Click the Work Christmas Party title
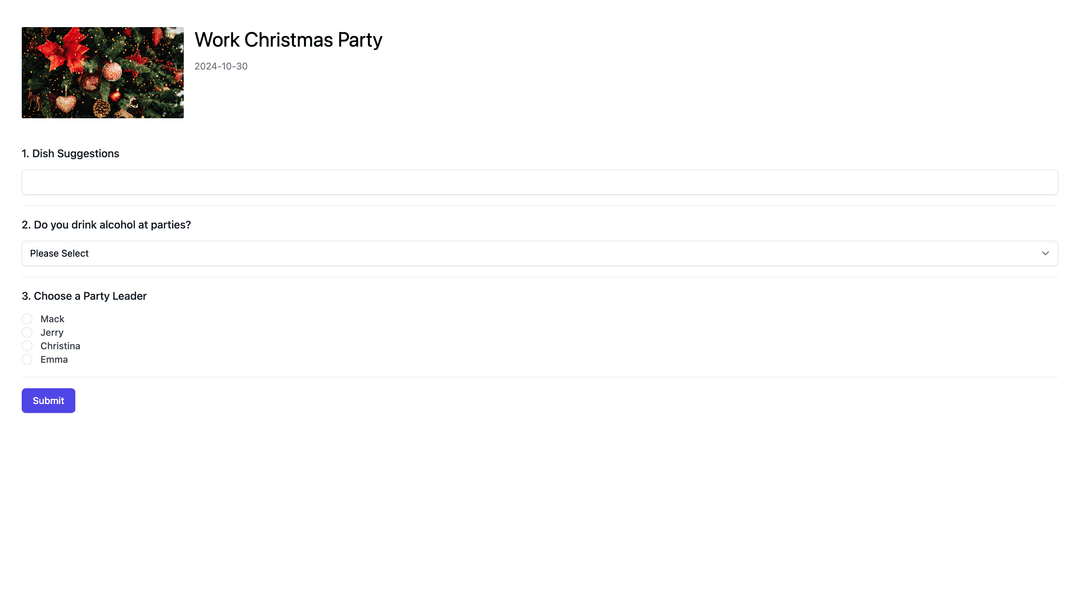 [288, 40]
